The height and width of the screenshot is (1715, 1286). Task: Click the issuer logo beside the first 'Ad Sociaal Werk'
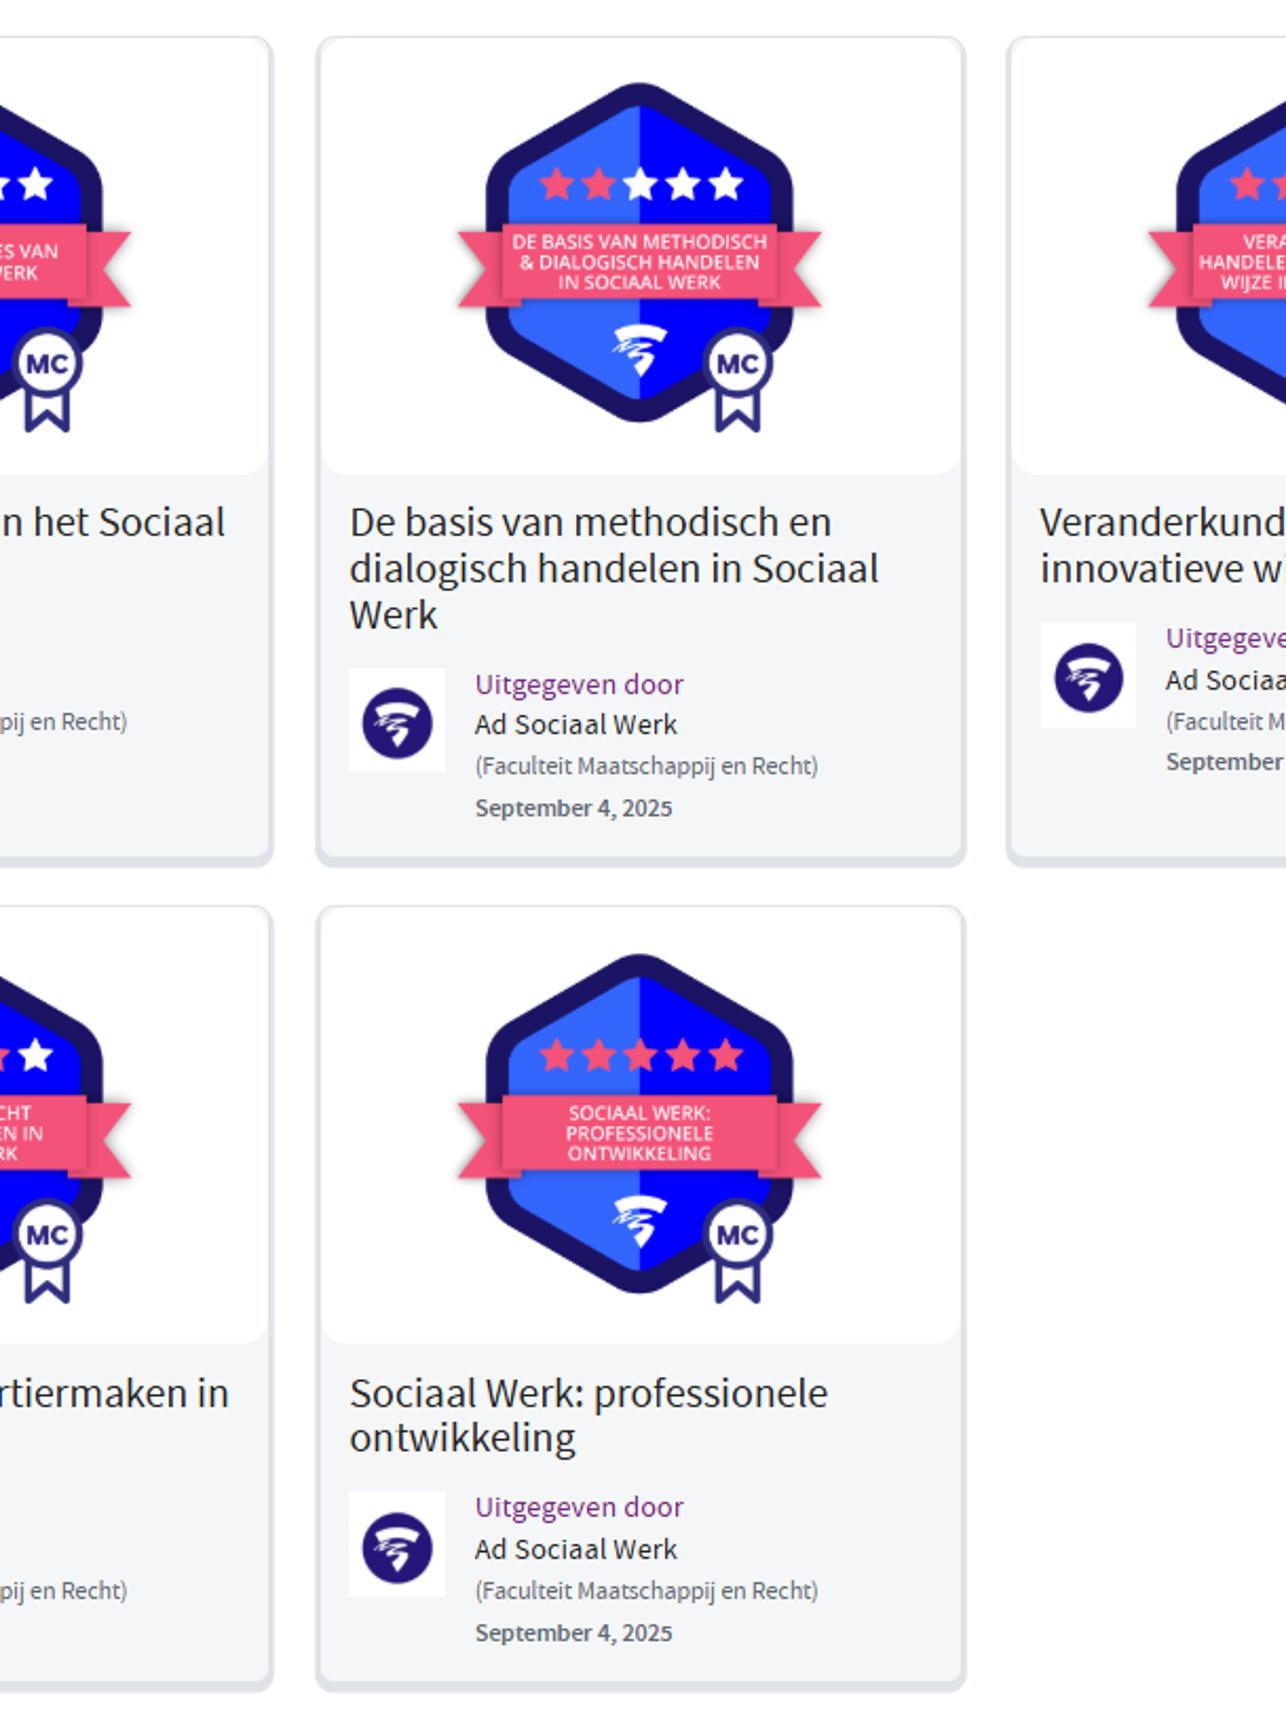coord(397,722)
